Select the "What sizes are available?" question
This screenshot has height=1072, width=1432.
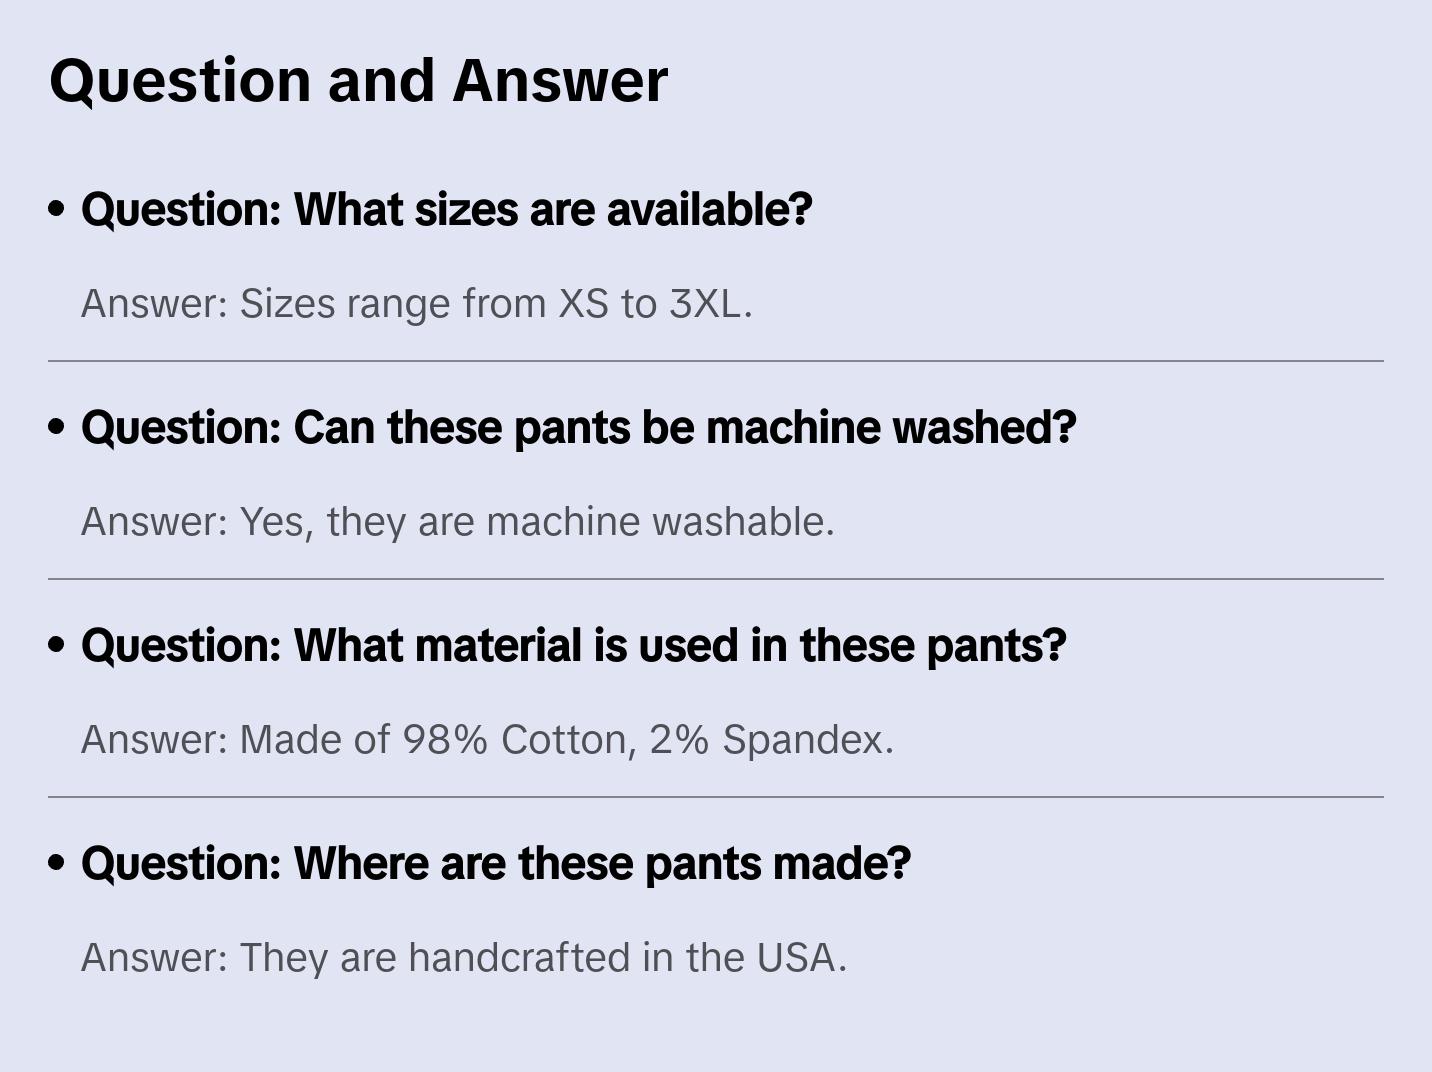pyautogui.click(x=446, y=210)
